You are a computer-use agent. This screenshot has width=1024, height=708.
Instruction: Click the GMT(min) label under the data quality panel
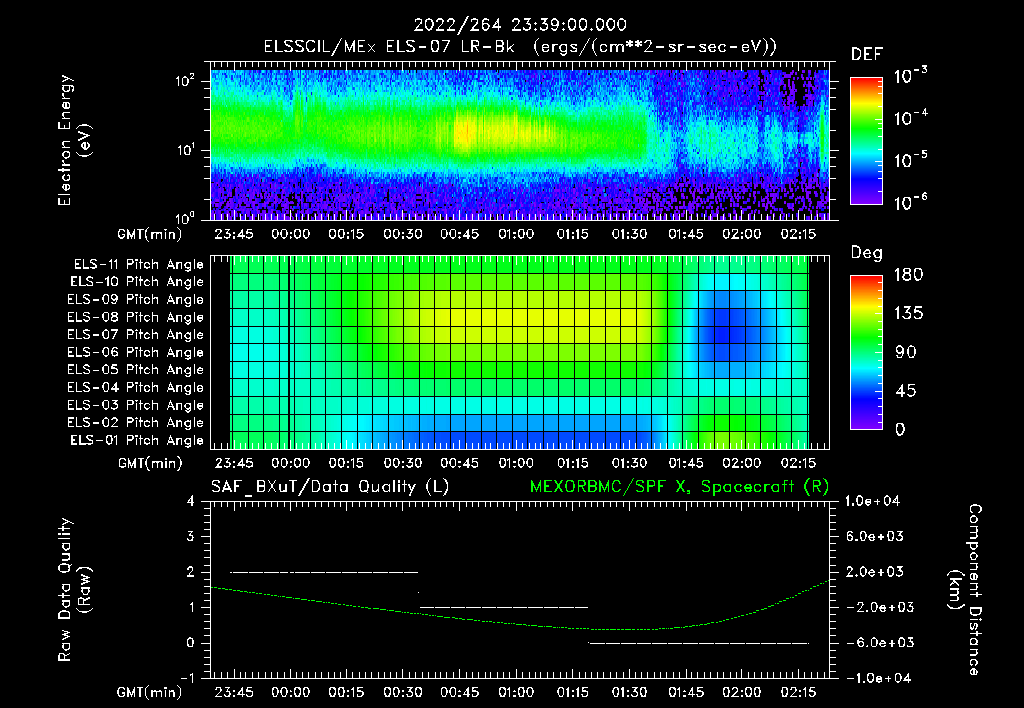[150, 692]
